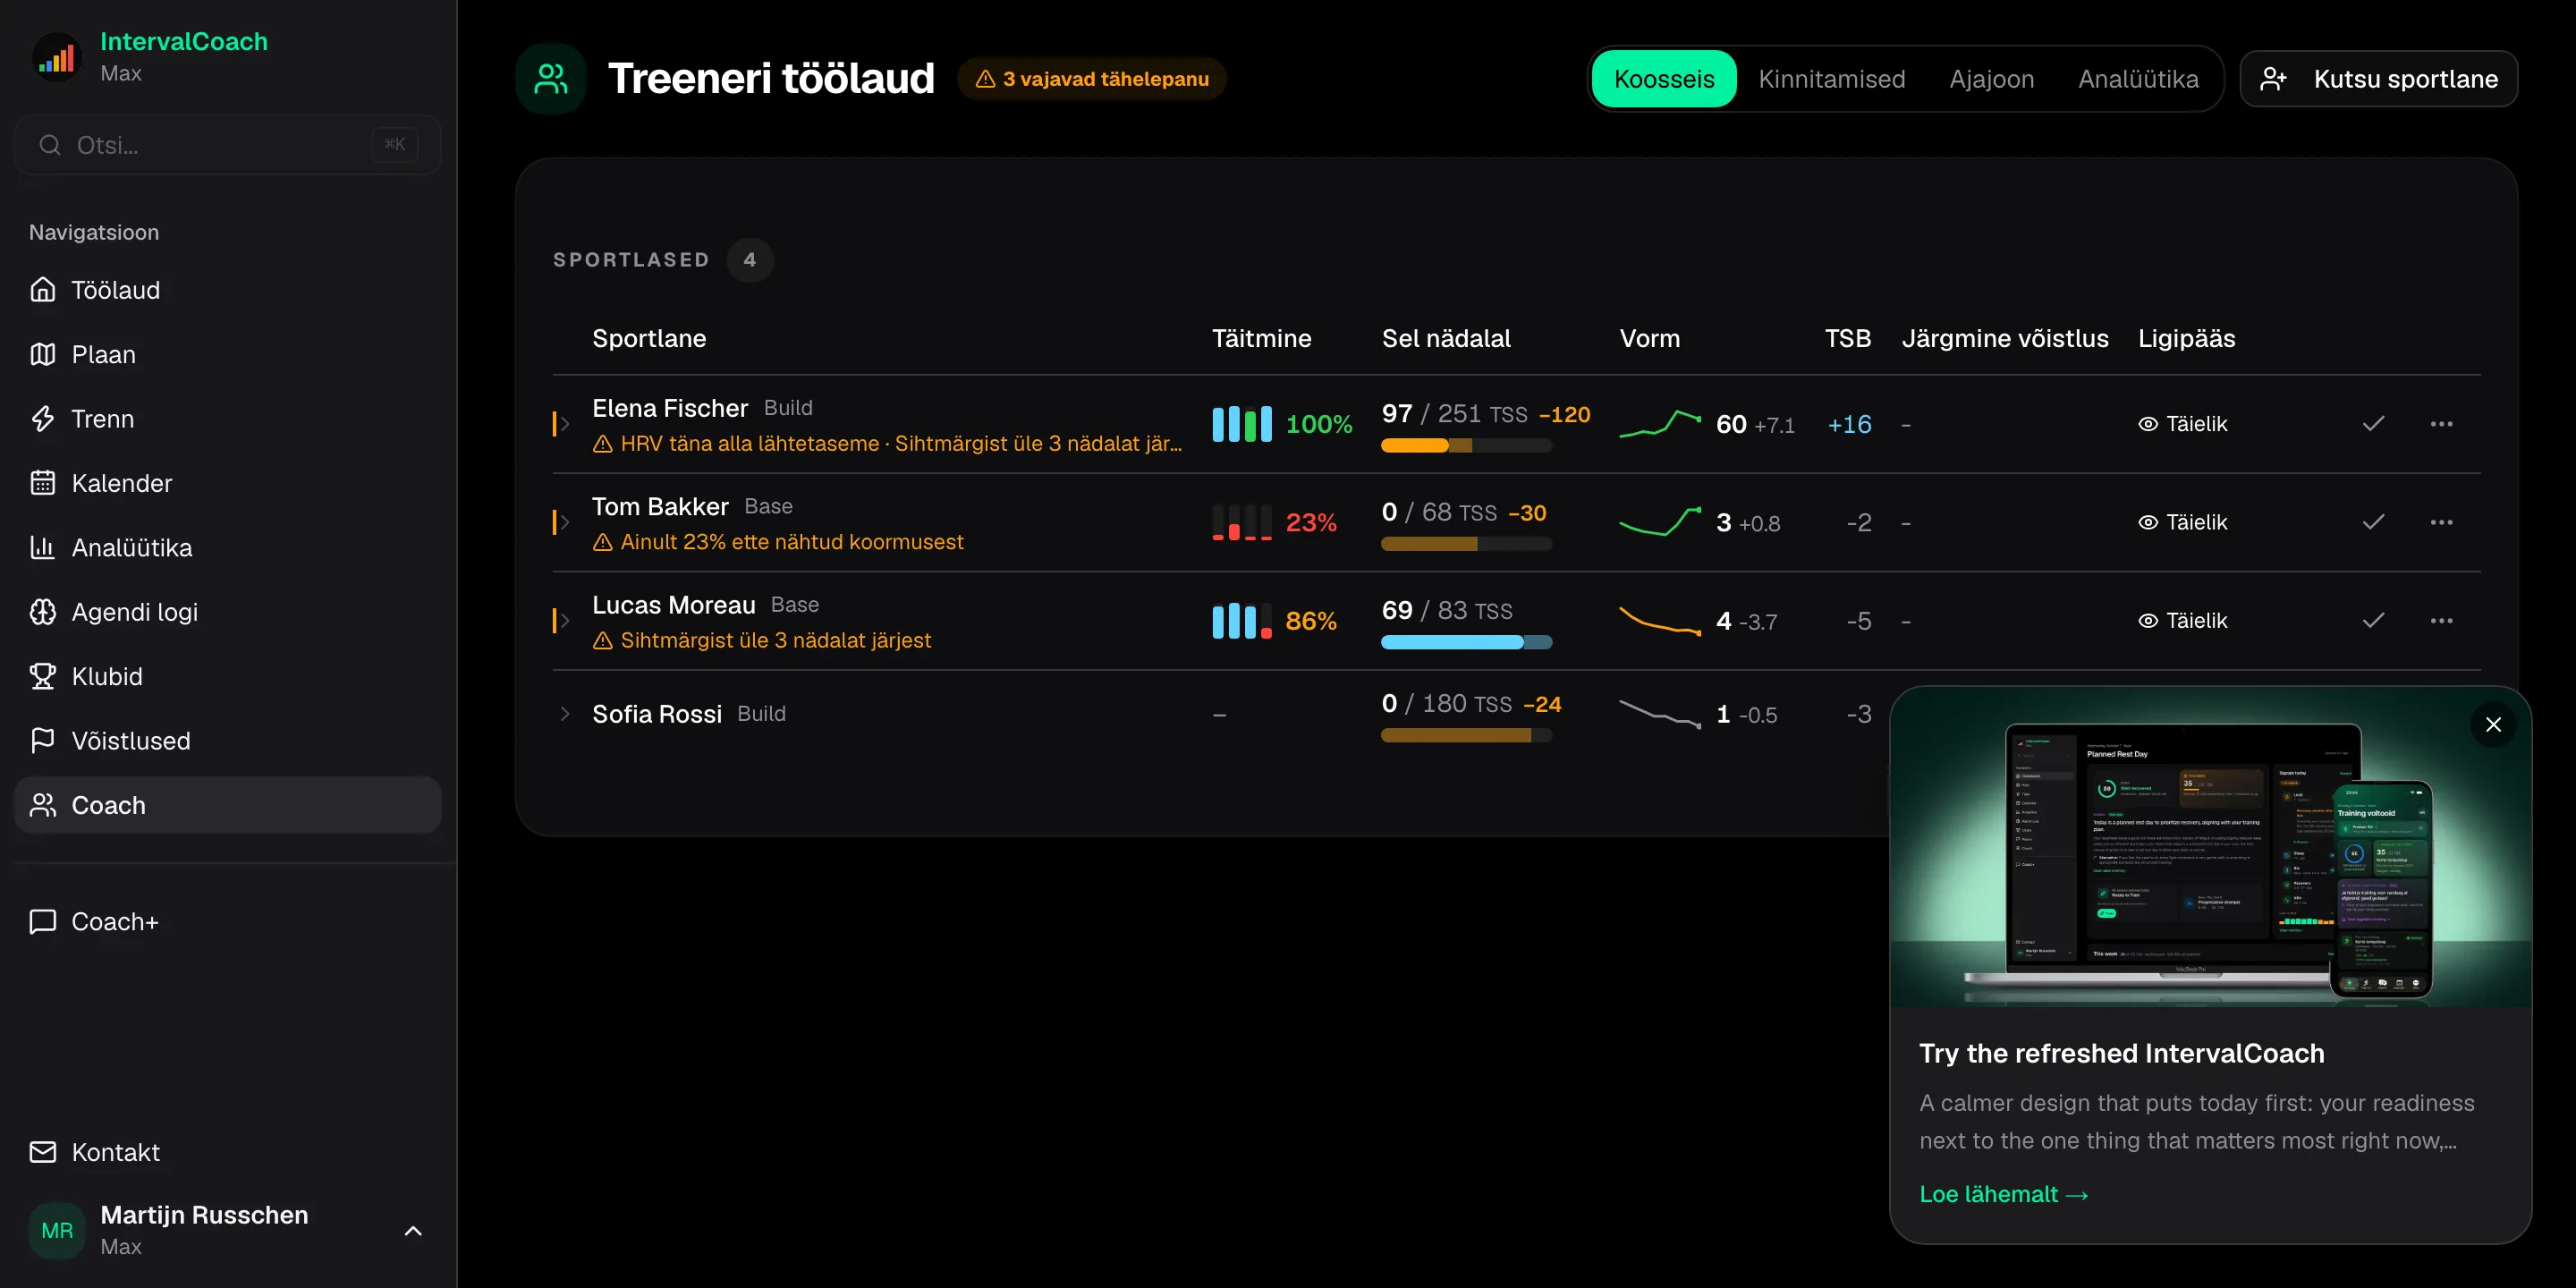2576x1288 pixels.
Task: Expand Lucas Moreau row chevron
Action: pyautogui.click(x=565, y=621)
